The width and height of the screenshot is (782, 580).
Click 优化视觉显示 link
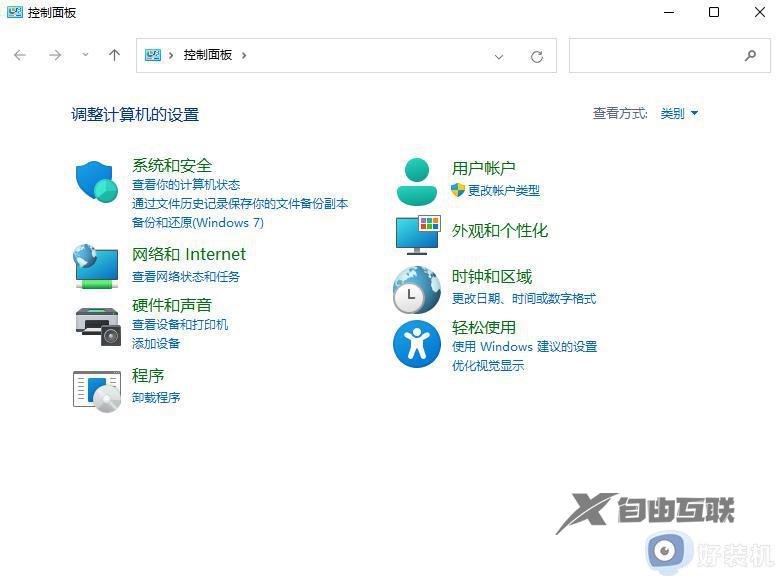tap(488, 366)
